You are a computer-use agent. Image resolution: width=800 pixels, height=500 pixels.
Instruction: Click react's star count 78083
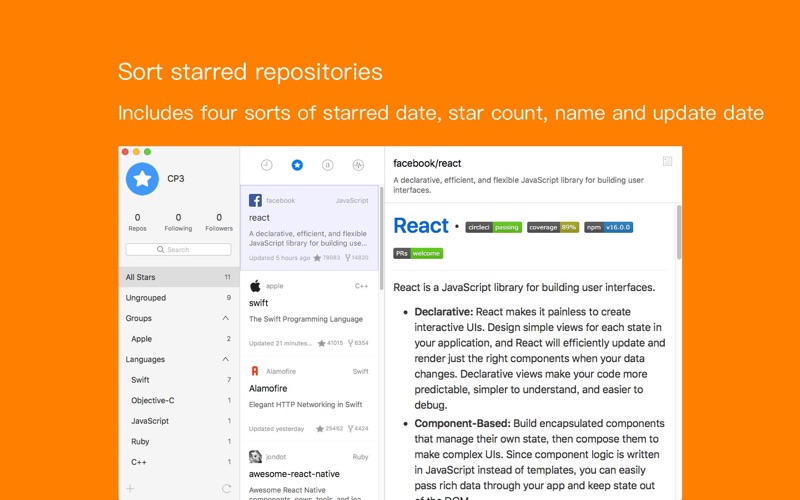pos(327,258)
